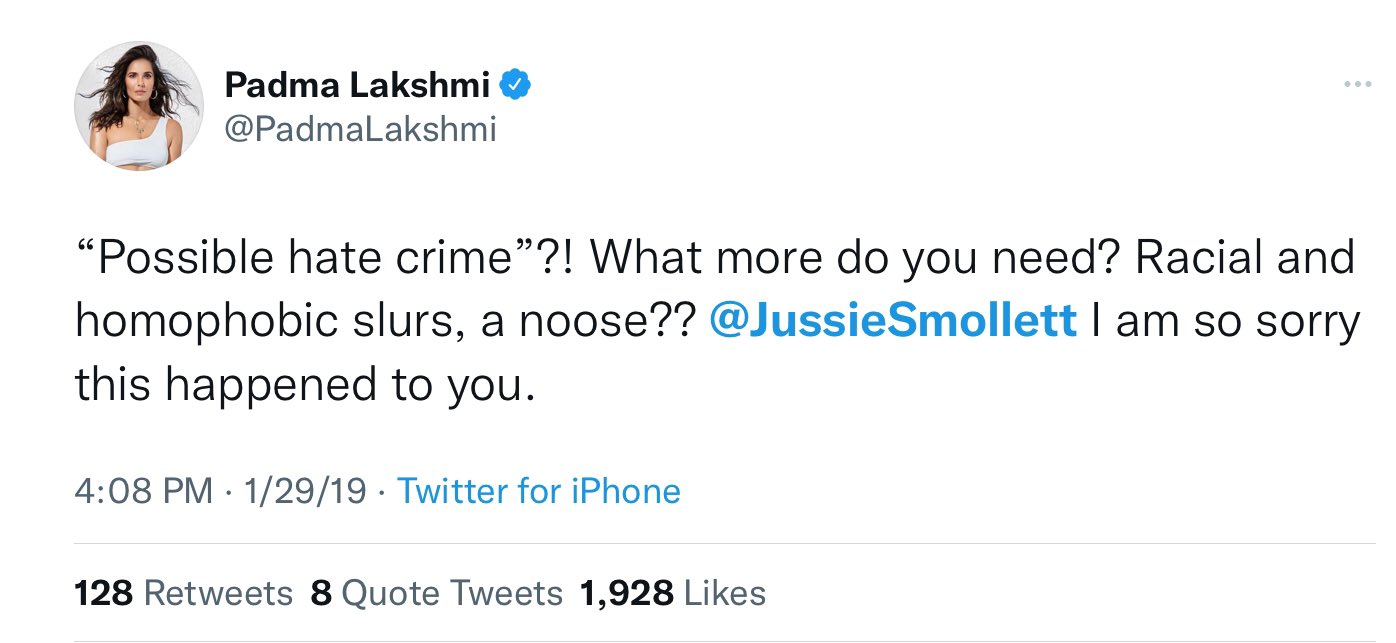This screenshot has height=643, width=1396.
Task: Click the retweet count number 128
Action: click(x=103, y=593)
